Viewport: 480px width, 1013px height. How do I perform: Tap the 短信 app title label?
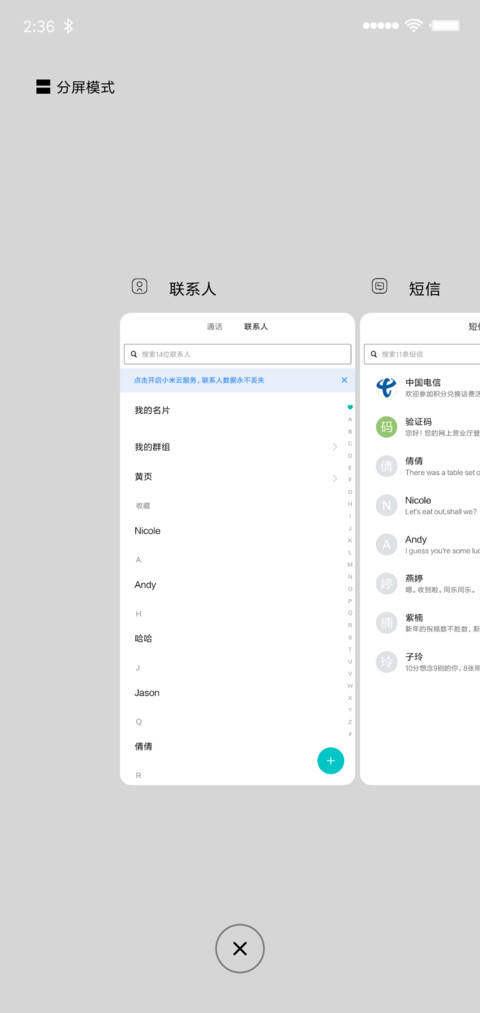(x=424, y=289)
